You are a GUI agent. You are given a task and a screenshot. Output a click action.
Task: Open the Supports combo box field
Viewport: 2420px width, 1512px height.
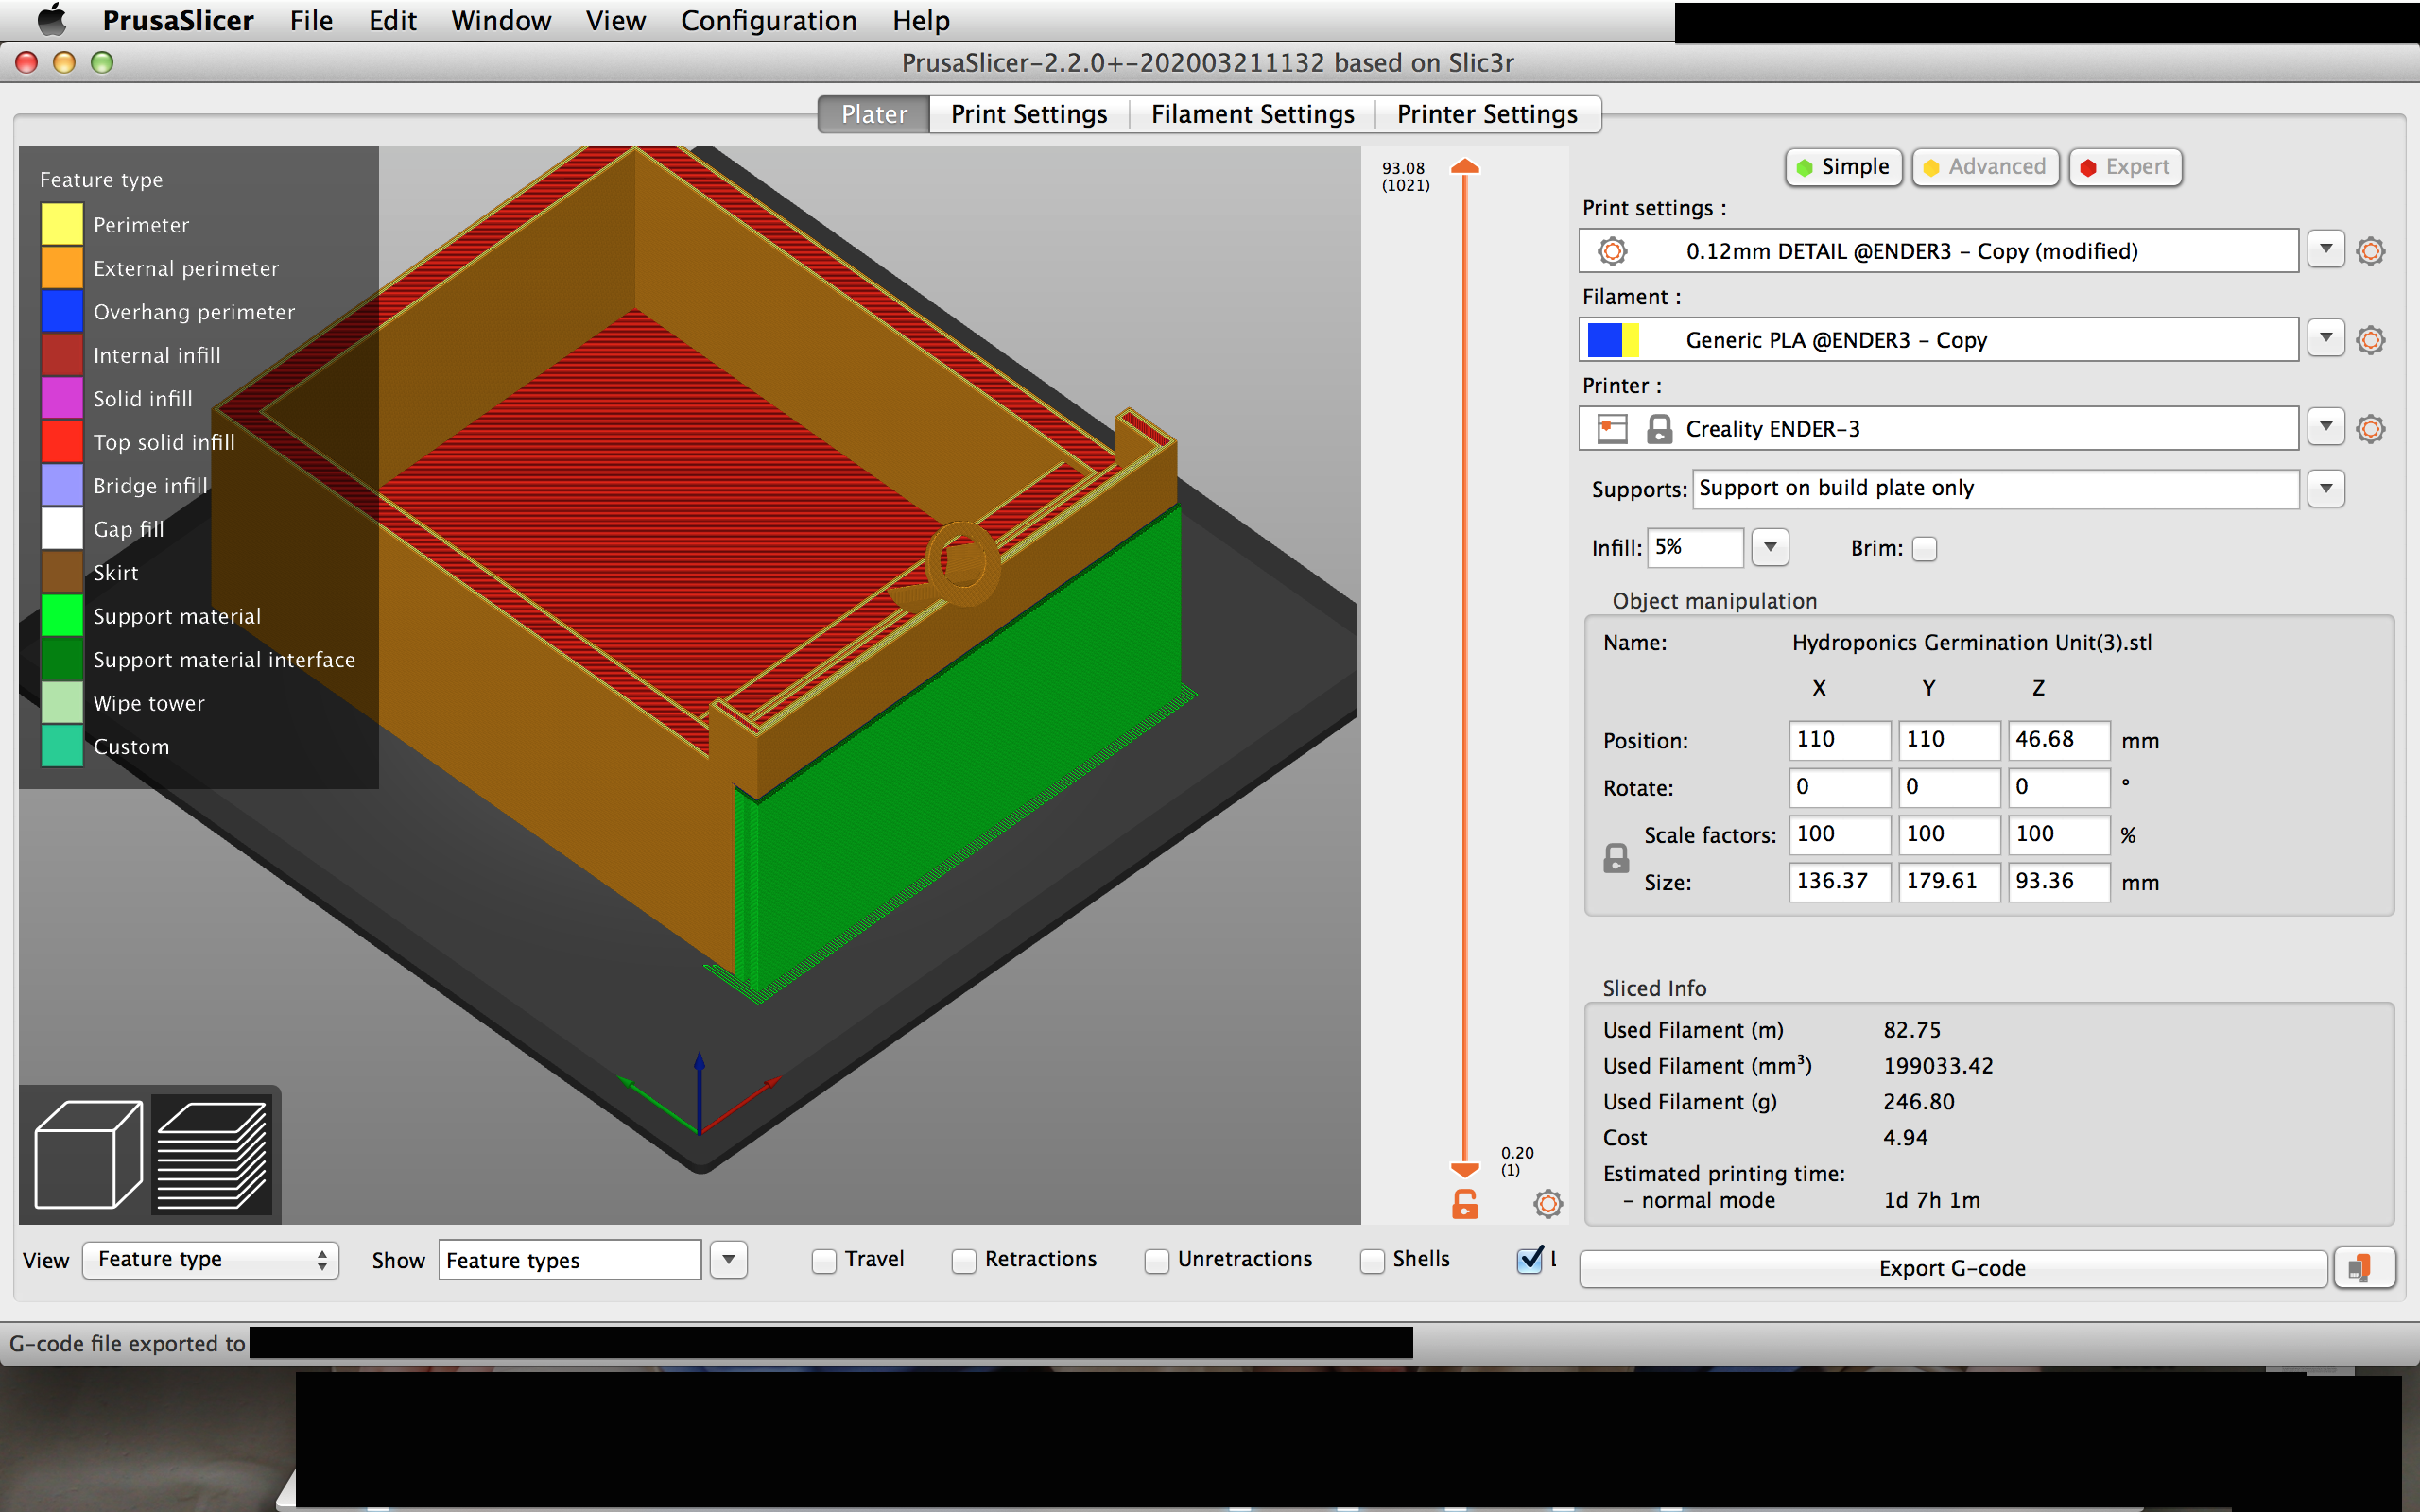[1995, 488]
